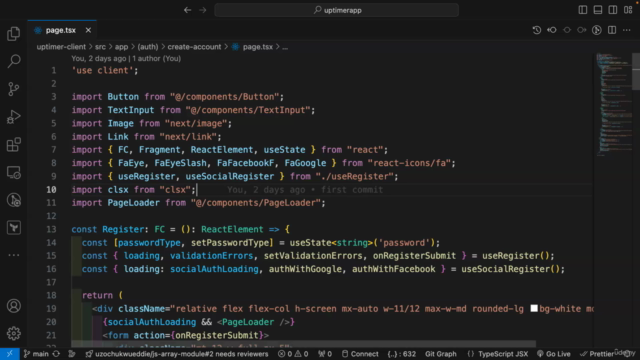Click the PageLoader import path string
Screen dimensions: 640x360
point(256,203)
